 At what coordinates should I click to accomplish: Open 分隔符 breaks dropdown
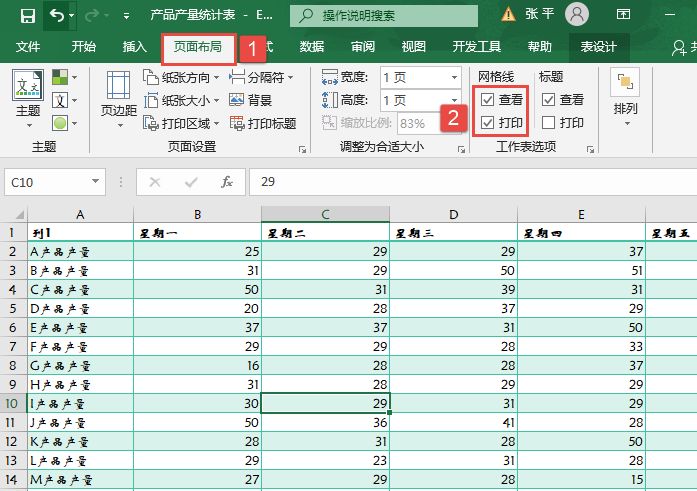click(261, 77)
